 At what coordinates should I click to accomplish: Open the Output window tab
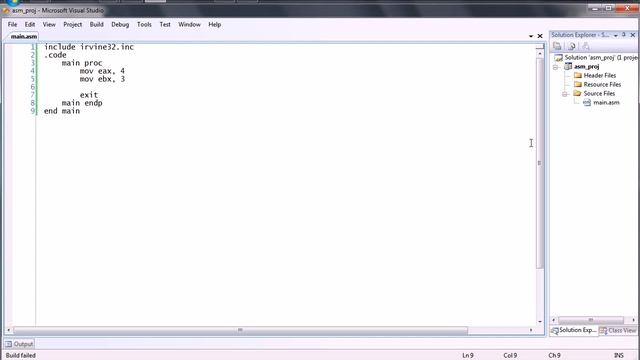(x=19, y=344)
